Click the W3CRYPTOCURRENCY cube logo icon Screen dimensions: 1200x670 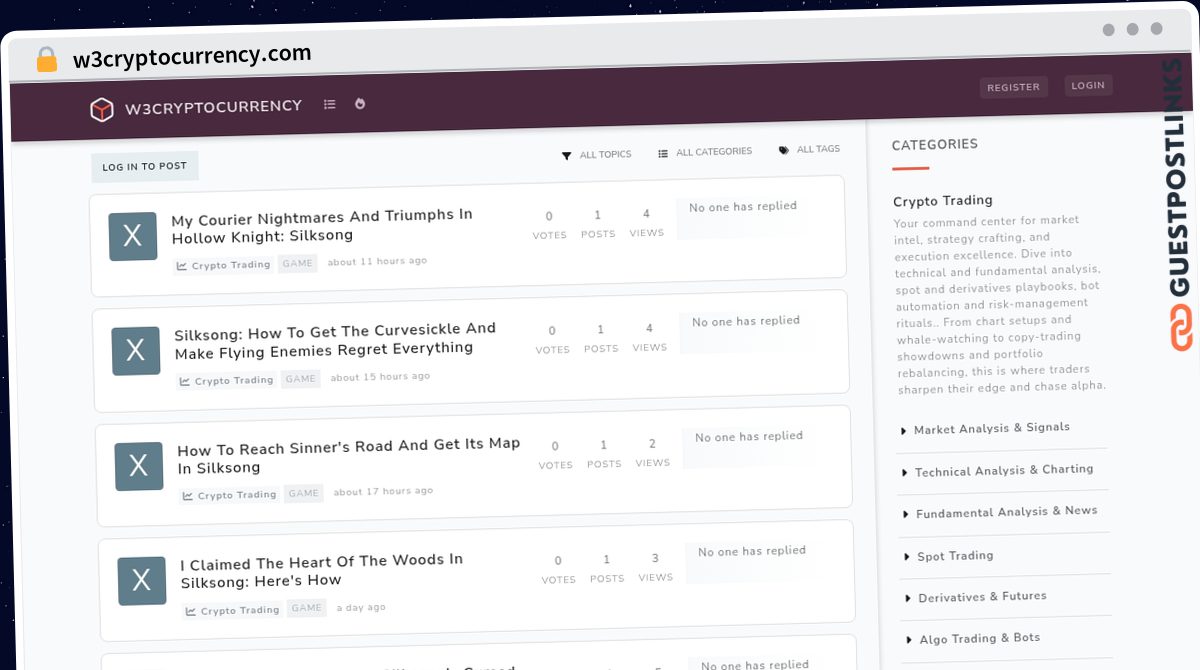(101, 109)
